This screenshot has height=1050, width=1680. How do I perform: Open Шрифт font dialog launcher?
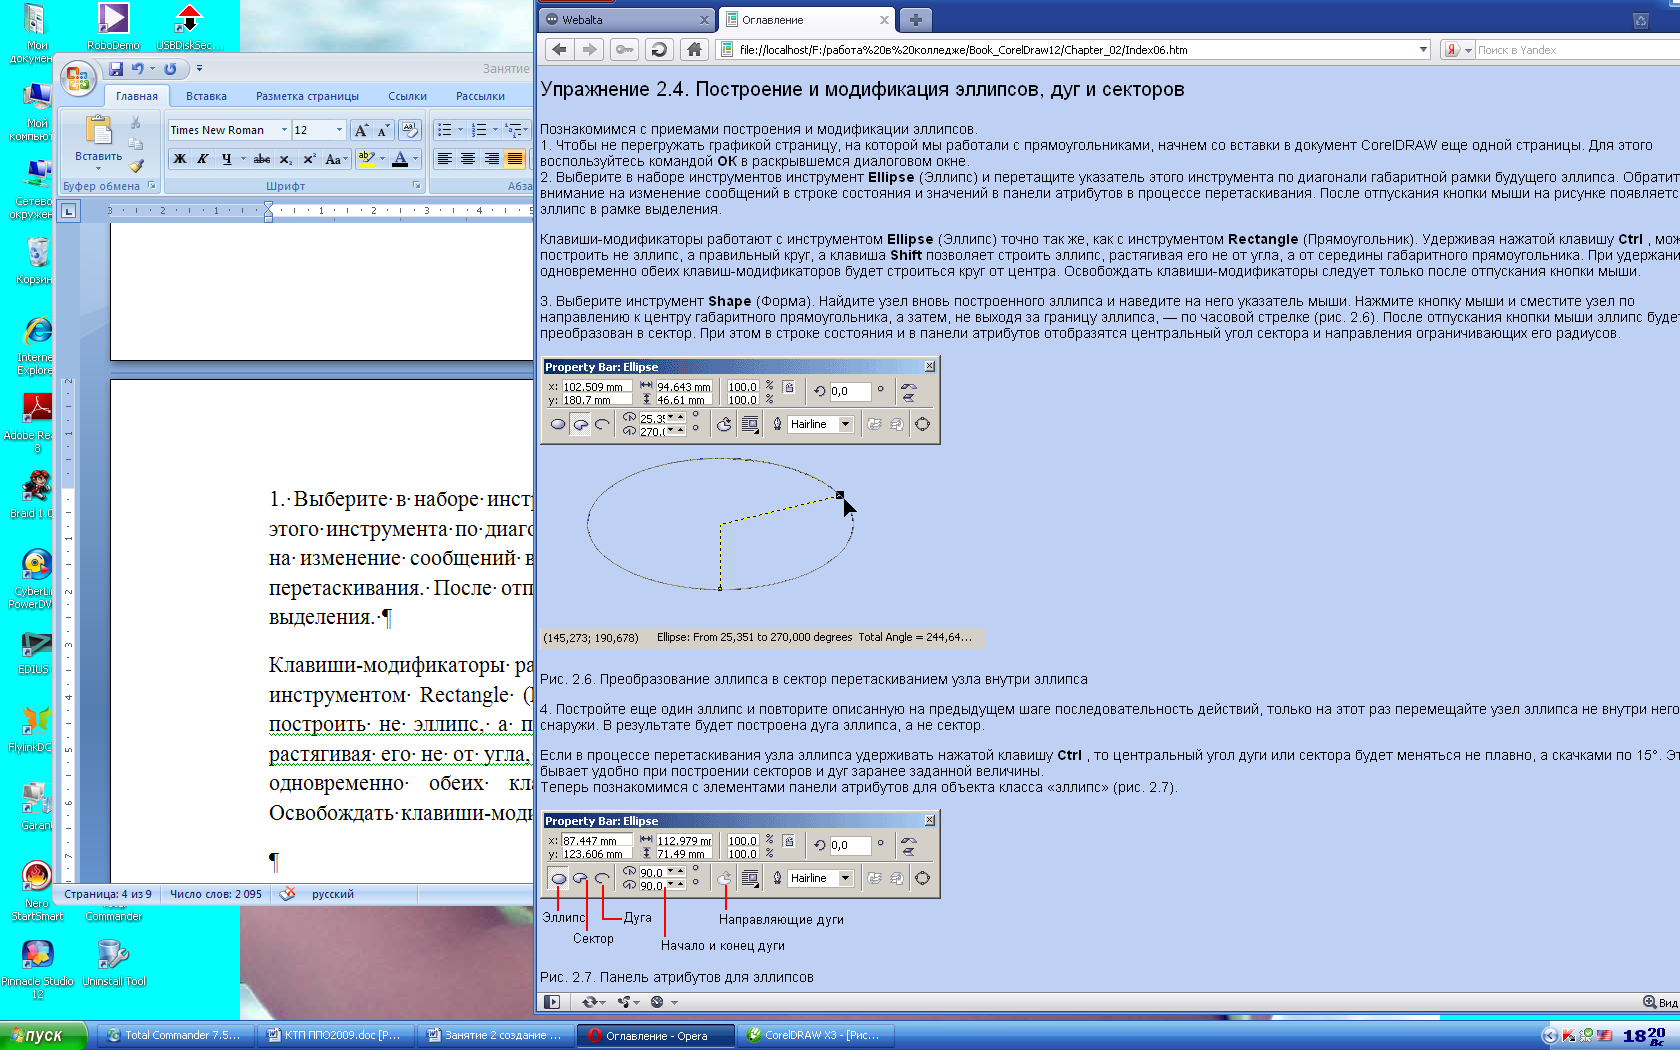(x=417, y=186)
